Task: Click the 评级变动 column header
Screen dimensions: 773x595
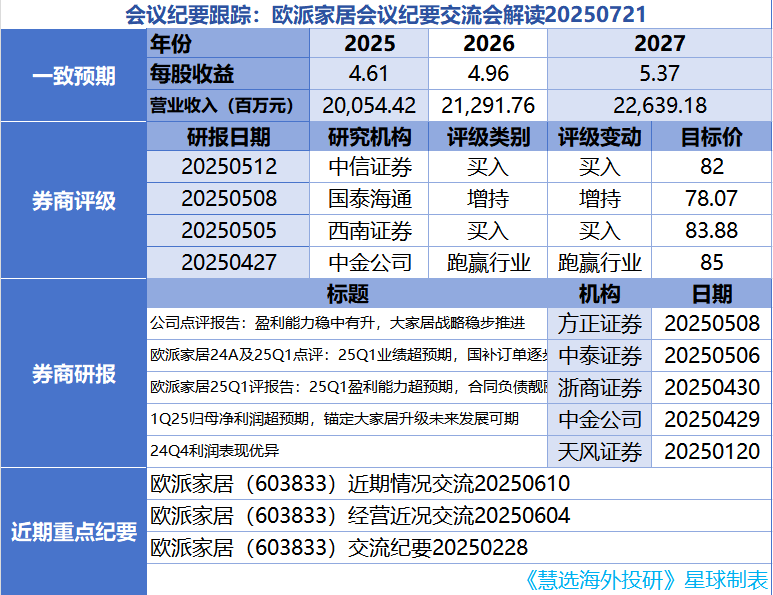Action: [x=599, y=137]
